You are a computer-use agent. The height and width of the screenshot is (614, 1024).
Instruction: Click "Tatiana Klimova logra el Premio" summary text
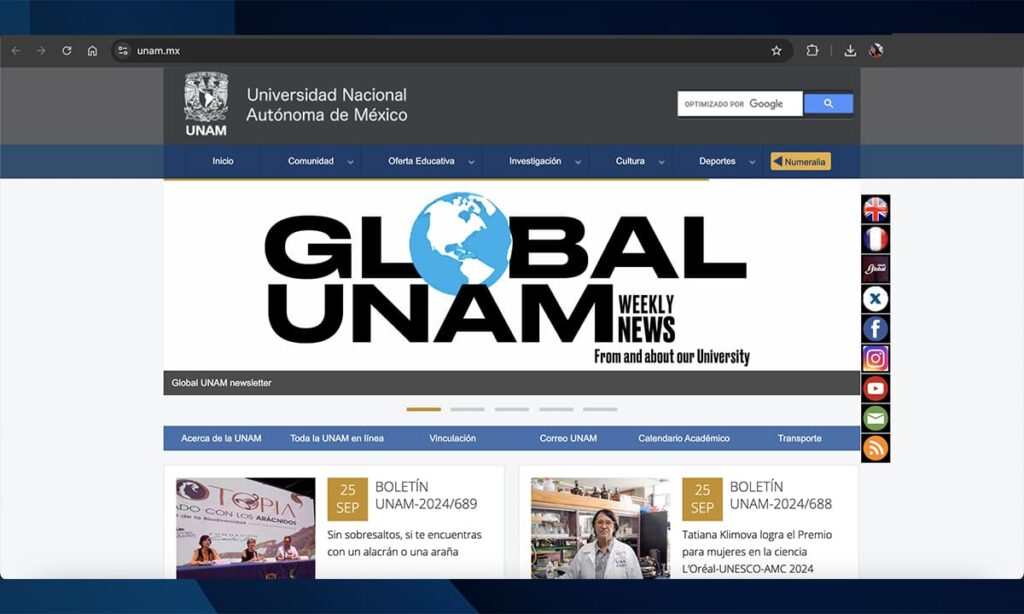coord(757,534)
